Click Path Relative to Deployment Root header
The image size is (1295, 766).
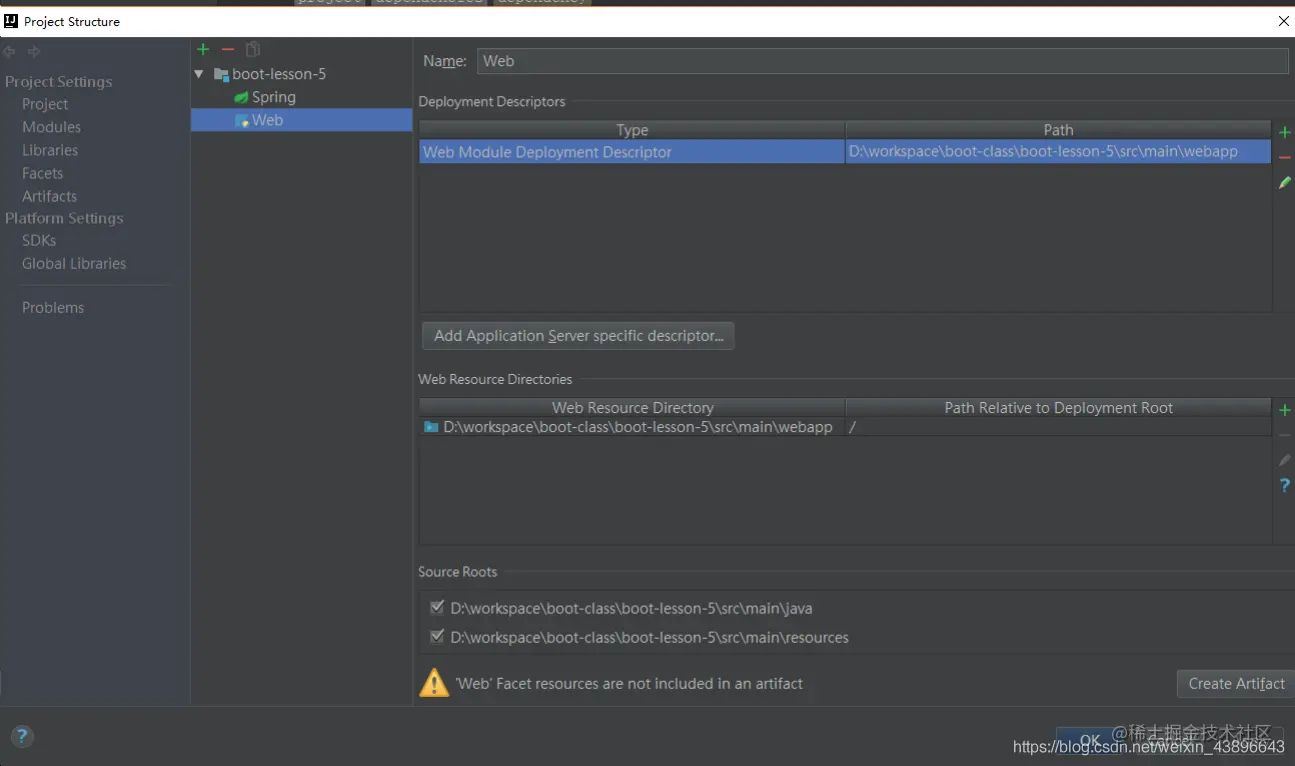[1058, 408]
